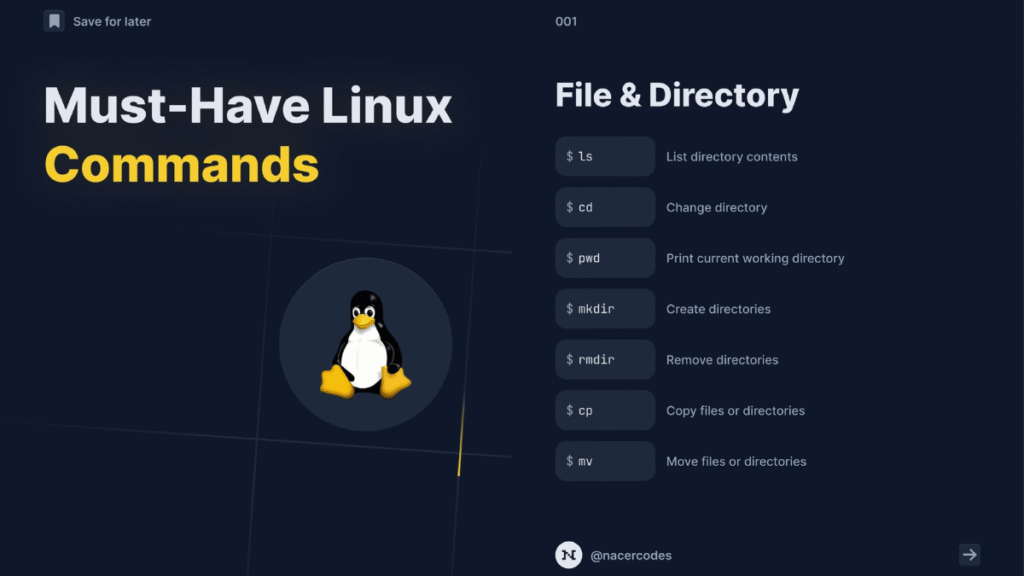Screen dimensions: 1024x576
Task: Select the ls command pill
Action: (605, 156)
